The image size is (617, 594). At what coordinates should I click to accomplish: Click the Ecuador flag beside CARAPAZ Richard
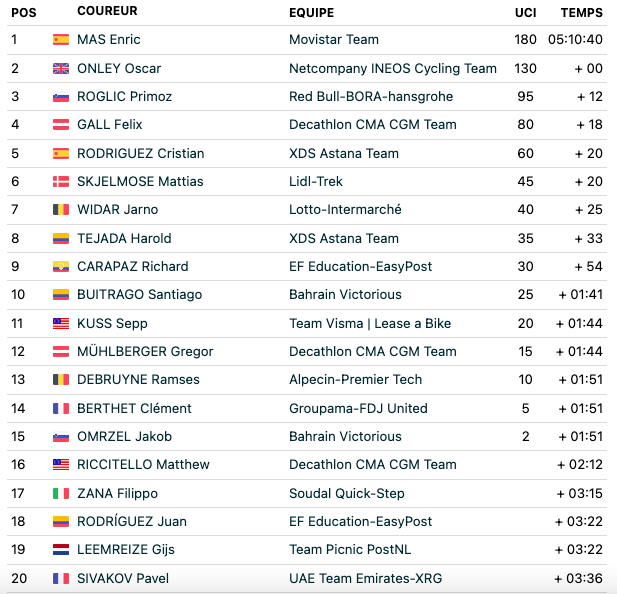[61, 266]
